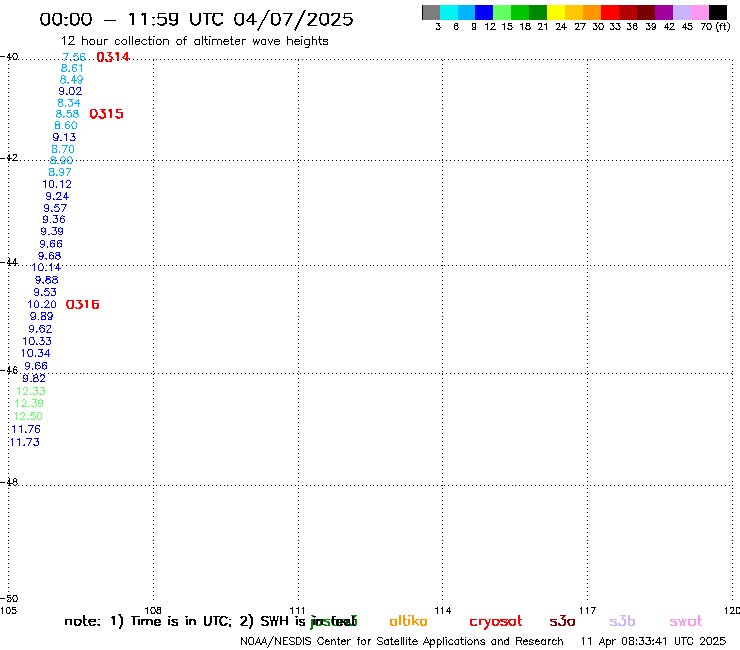Click the NOAA/NESDIS credit line
The width and height of the screenshot is (740, 650).
(x=402, y=641)
